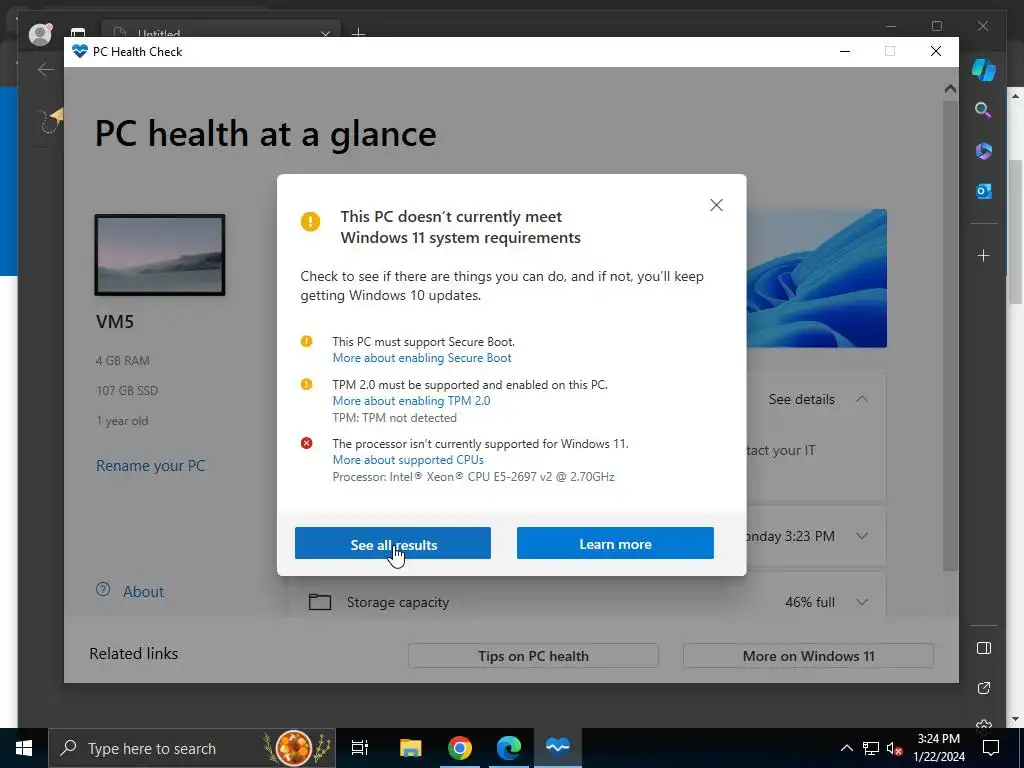Click More on Windows 11 button
Viewport: 1024px width, 768px height.
(x=808, y=656)
